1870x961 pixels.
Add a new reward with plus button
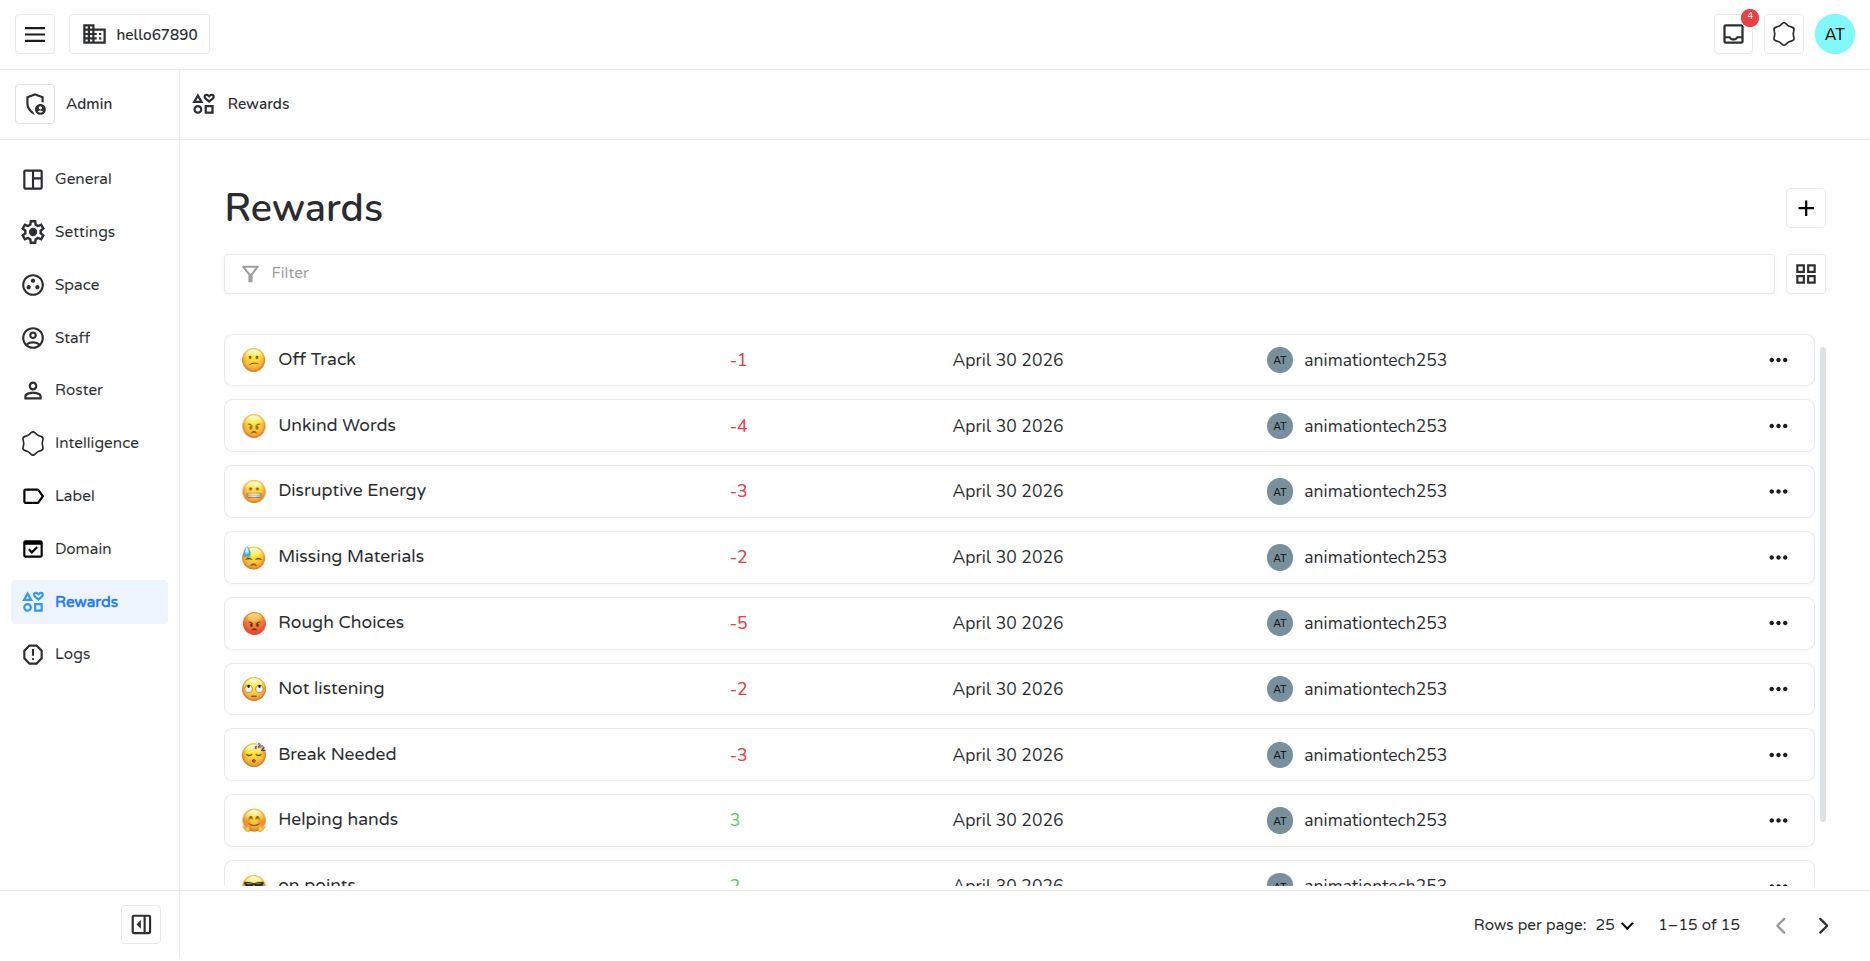[x=1806, y=208]
